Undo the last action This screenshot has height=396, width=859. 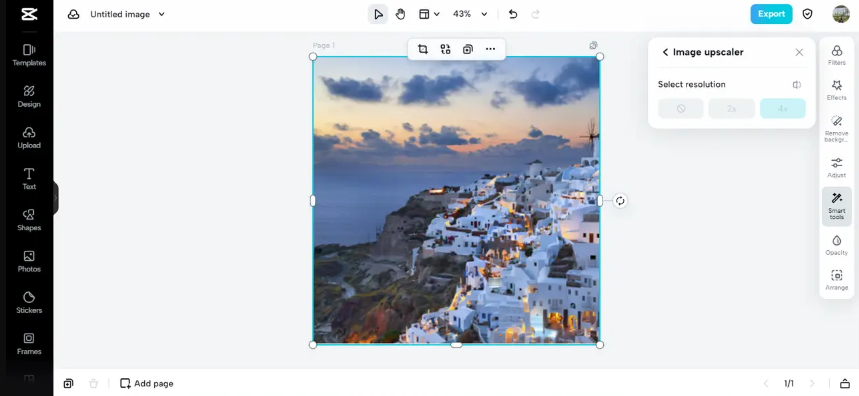click(x=513, y=14)
